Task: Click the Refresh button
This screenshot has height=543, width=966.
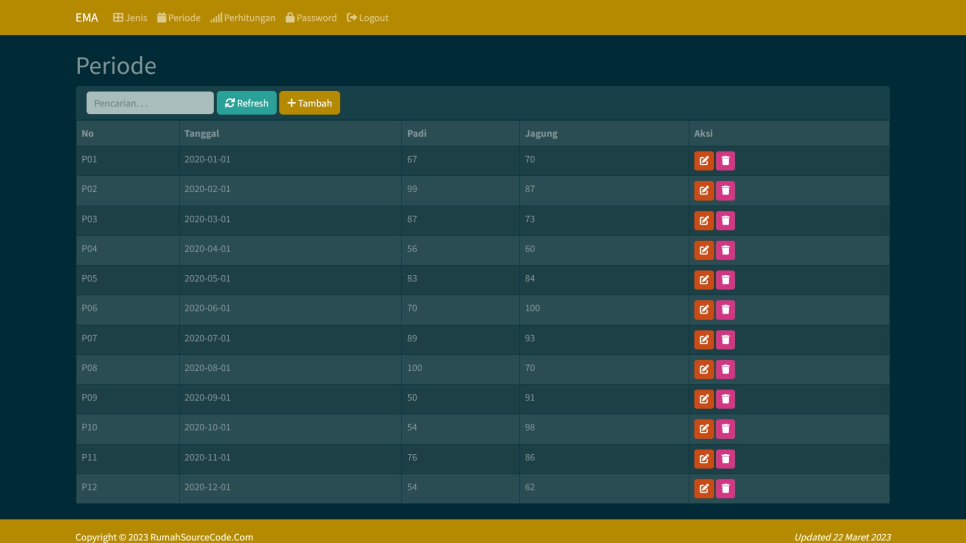Action: click(x=246, y=103)
